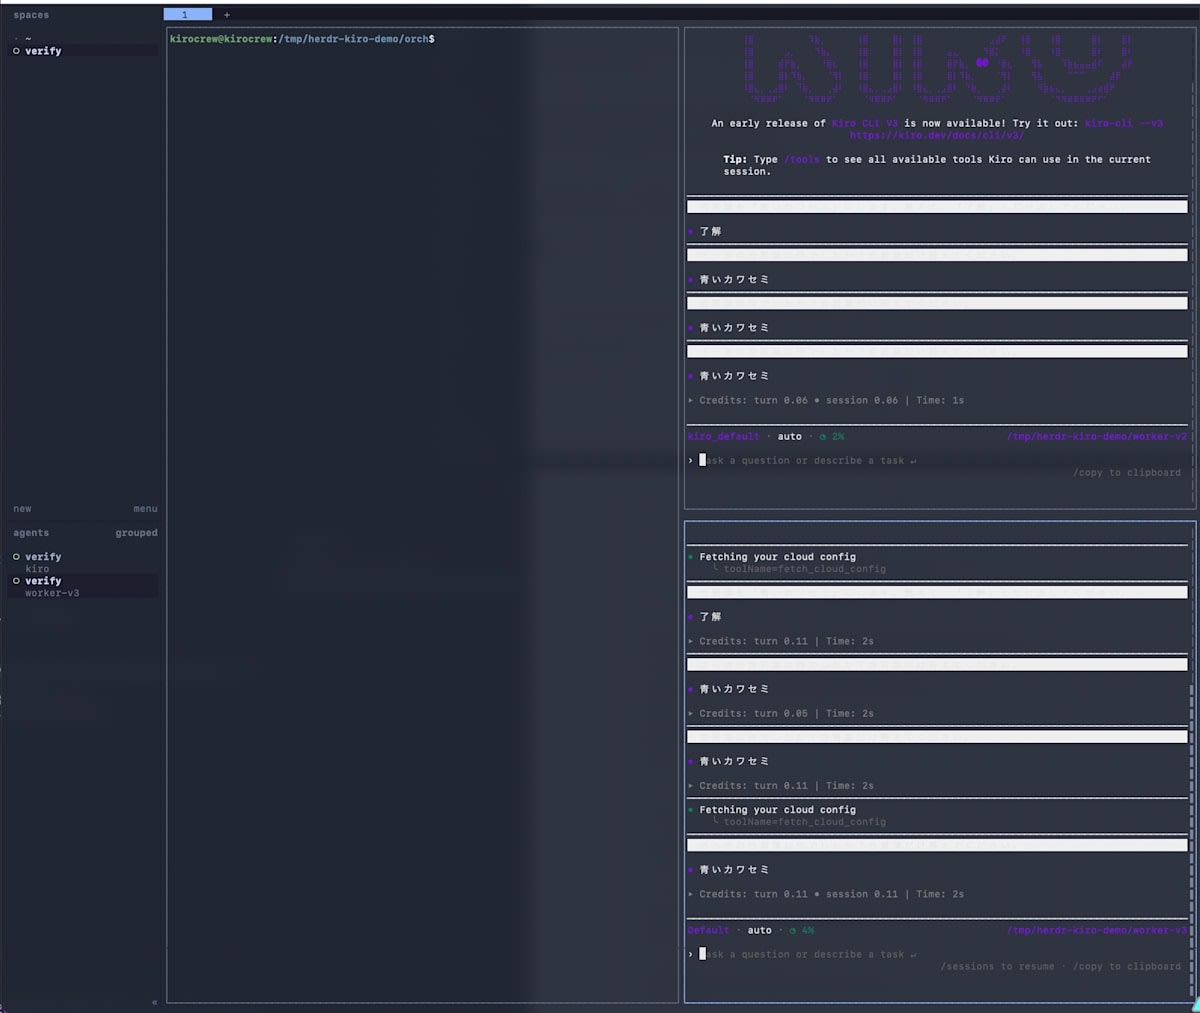The height and width of the screenshot is (1013, 1200).
Task: Click /copy to clipboard in worker-v2 pane
Action: [x=1127, y=473]
